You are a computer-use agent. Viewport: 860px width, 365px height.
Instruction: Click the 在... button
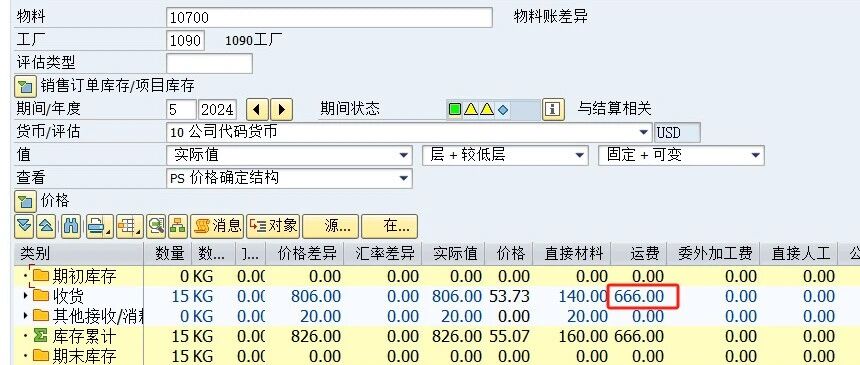[389, 226]
